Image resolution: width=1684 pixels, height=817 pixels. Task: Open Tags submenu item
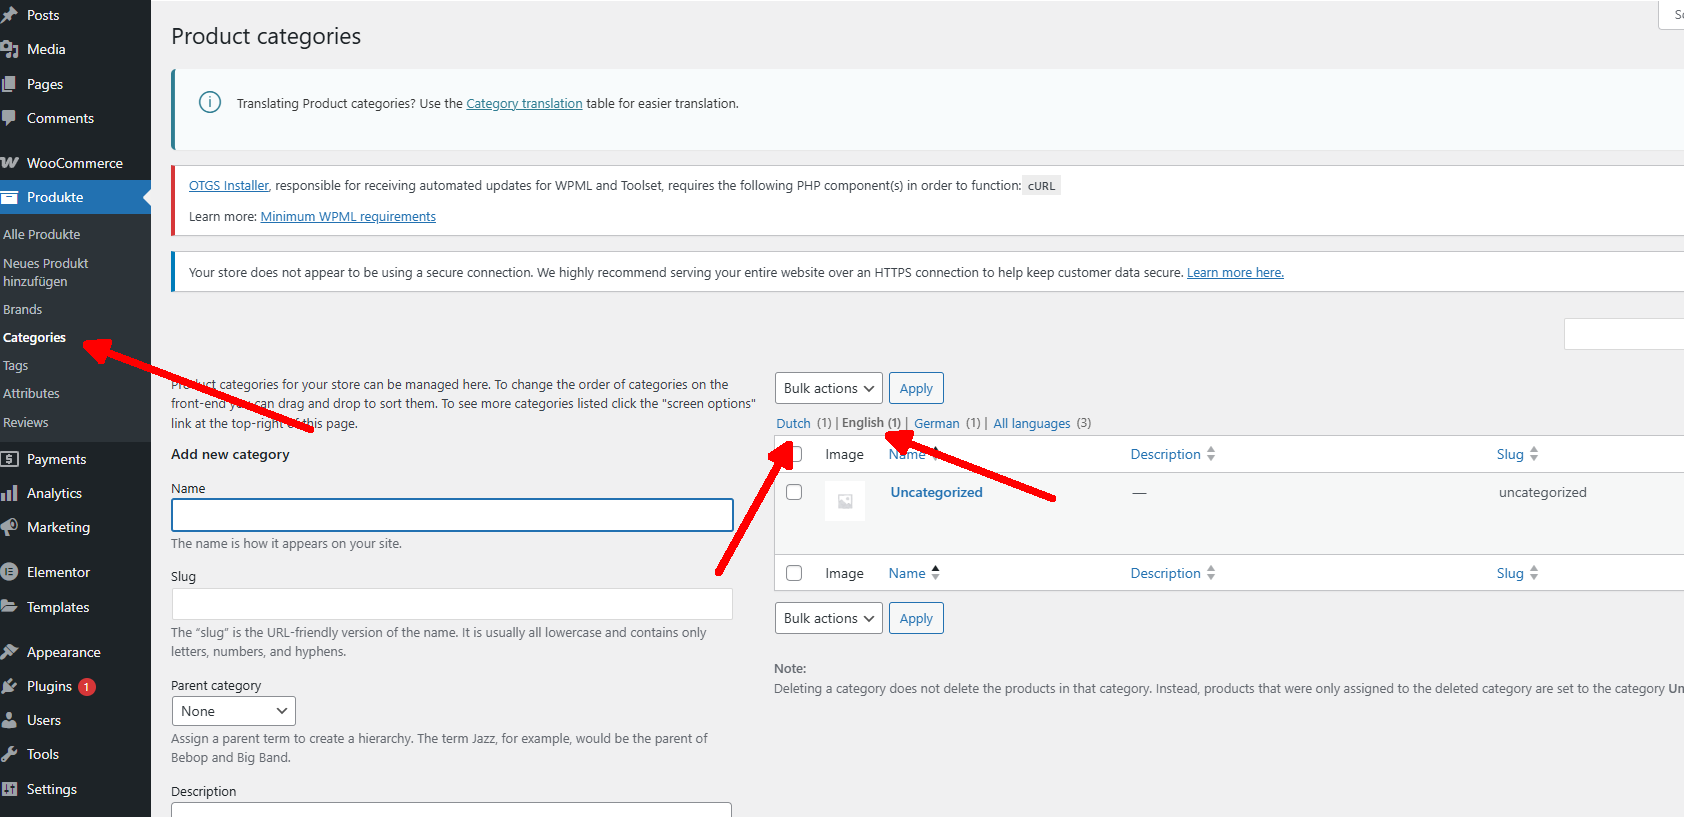(x=16, y=365)
